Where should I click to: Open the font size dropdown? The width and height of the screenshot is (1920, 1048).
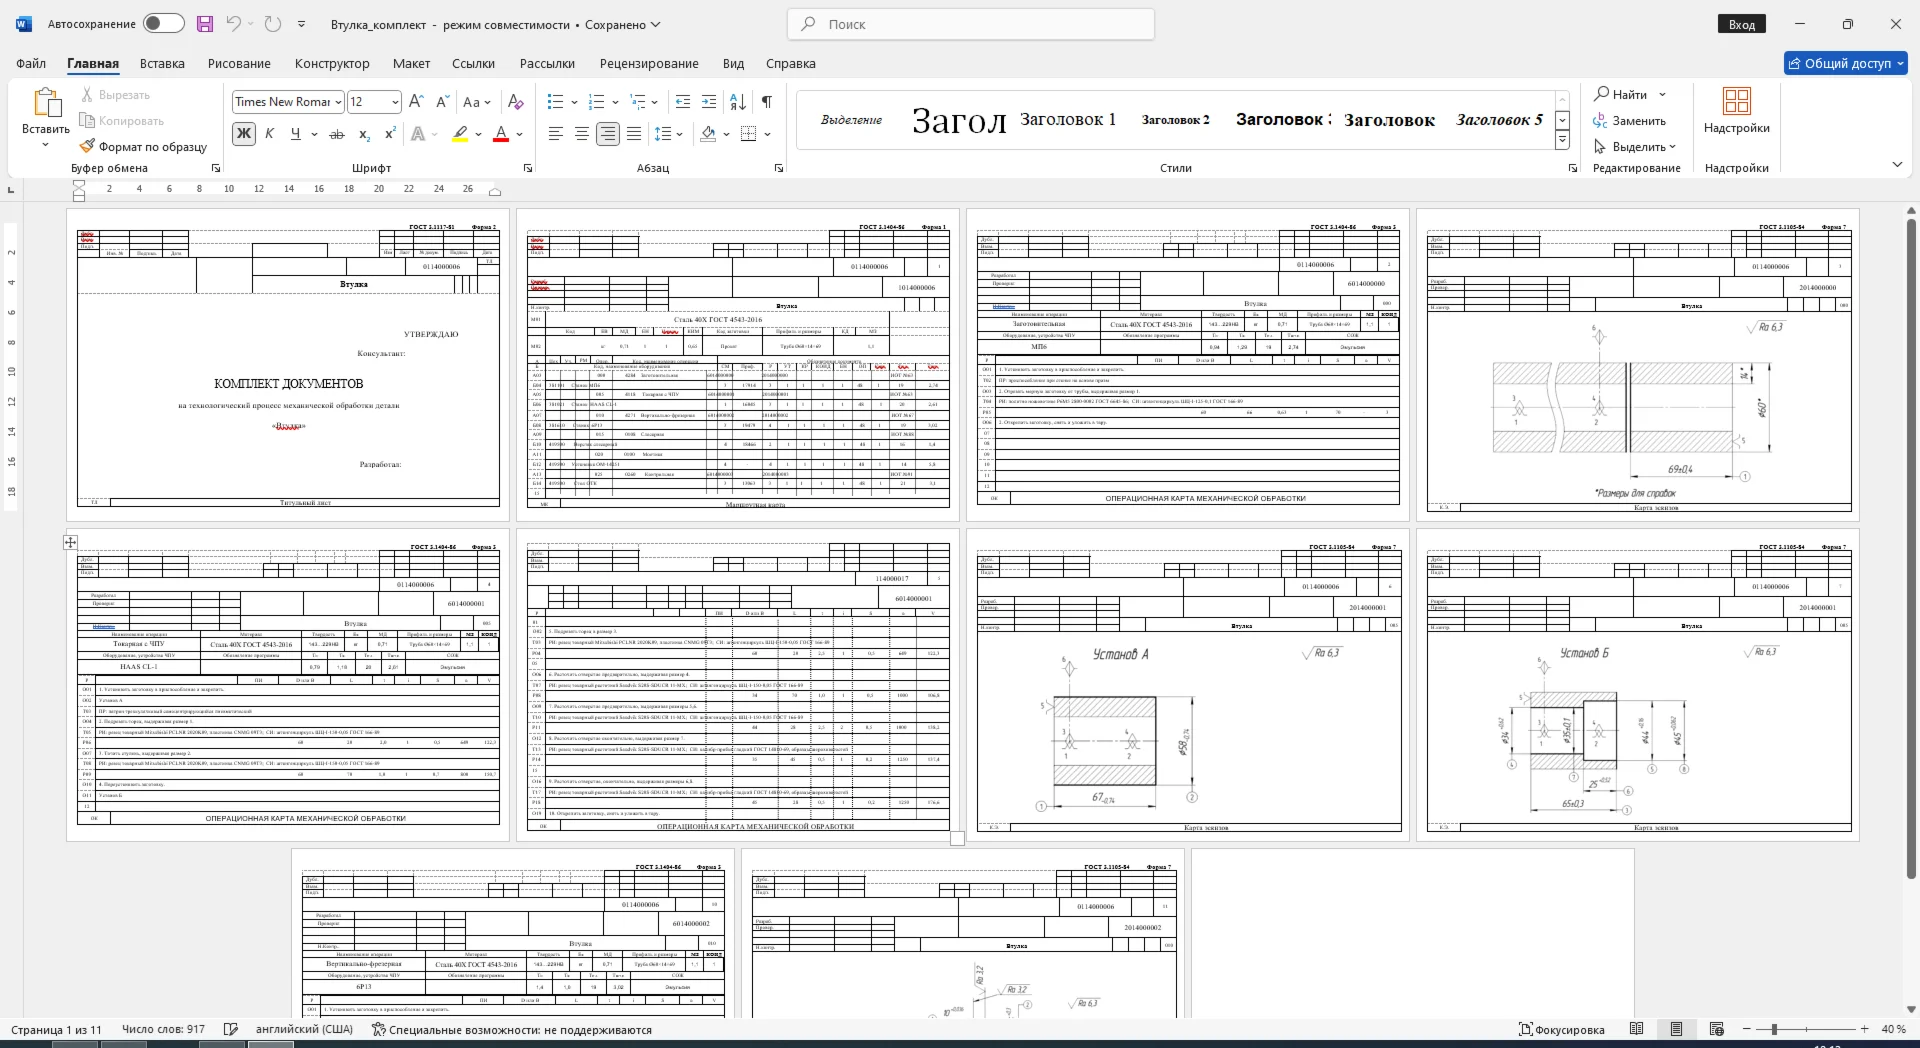[x=395, y=102]
